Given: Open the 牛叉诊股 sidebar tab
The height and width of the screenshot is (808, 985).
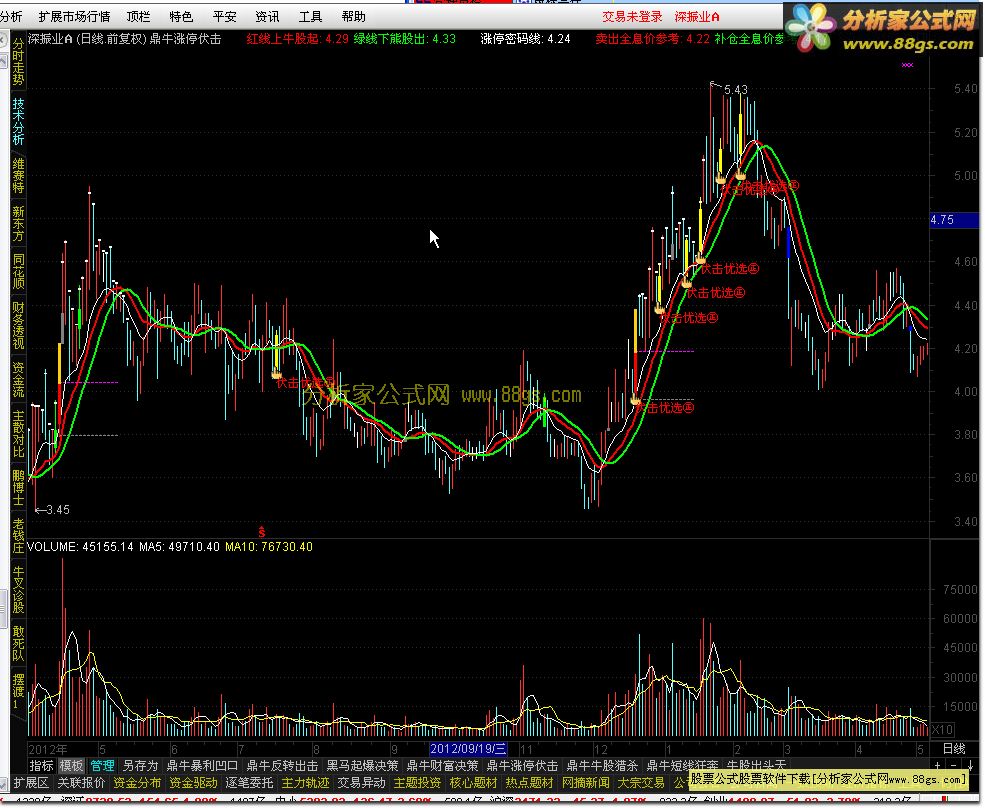Looking at the screenshot, I should pyautogui.click(x=18, y=589).
